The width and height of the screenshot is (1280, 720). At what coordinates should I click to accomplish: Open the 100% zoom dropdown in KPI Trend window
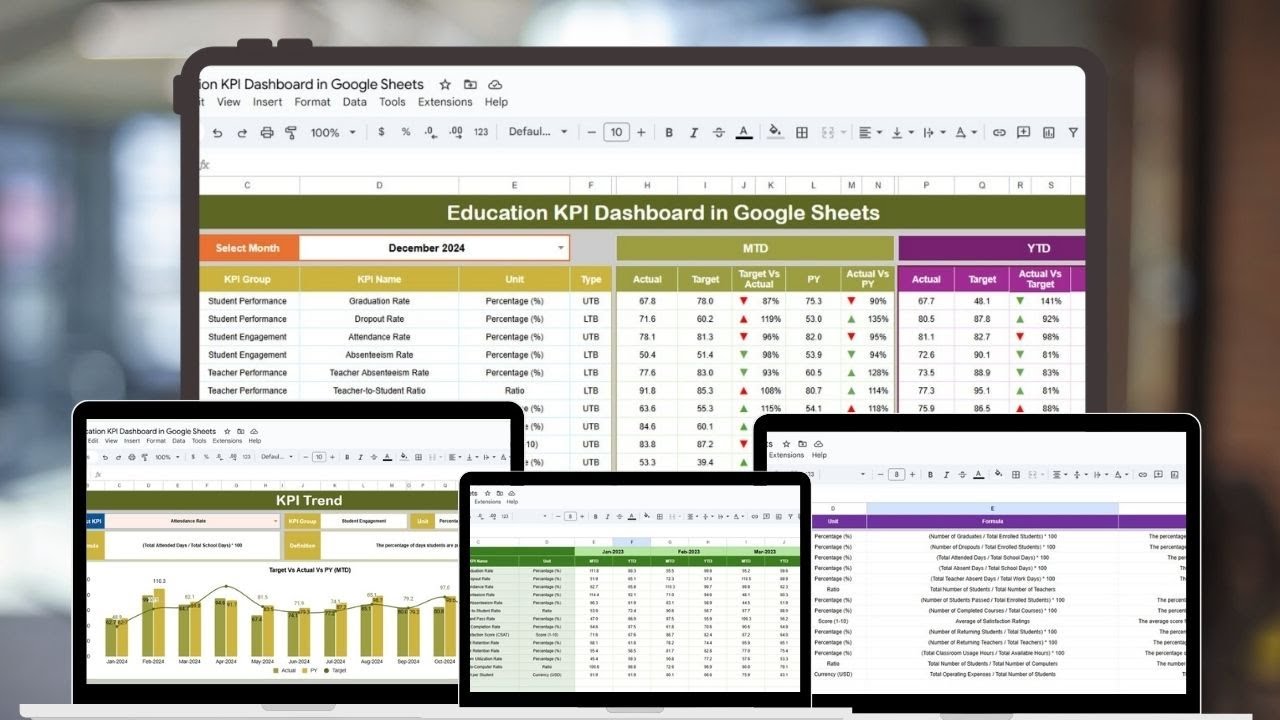(167, 457)
